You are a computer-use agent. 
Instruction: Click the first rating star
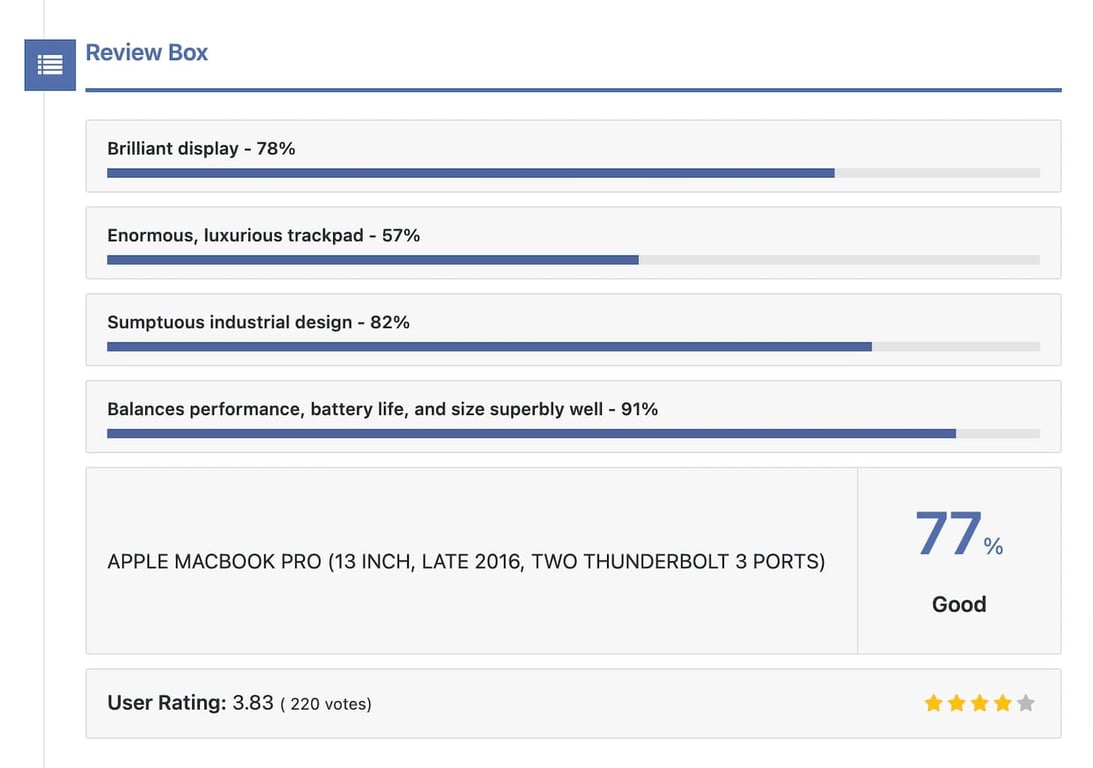[x=934, y=704]
